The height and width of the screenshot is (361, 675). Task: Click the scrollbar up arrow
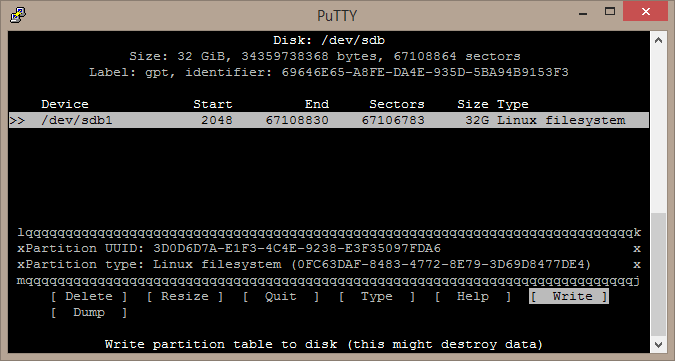click(658, 40)
